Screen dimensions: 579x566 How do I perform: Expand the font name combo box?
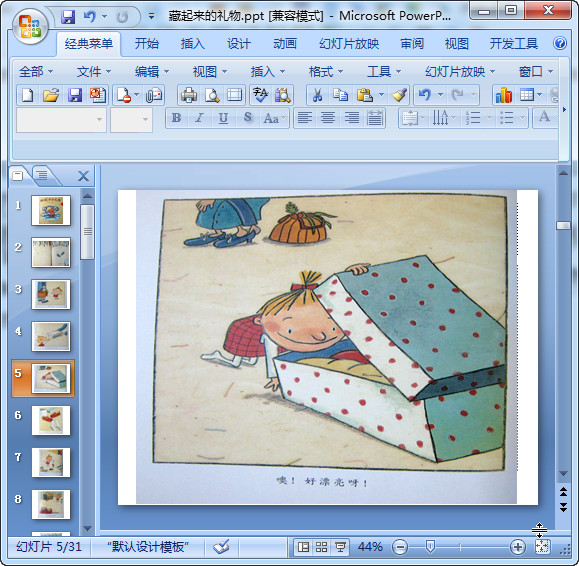(99, 120)
